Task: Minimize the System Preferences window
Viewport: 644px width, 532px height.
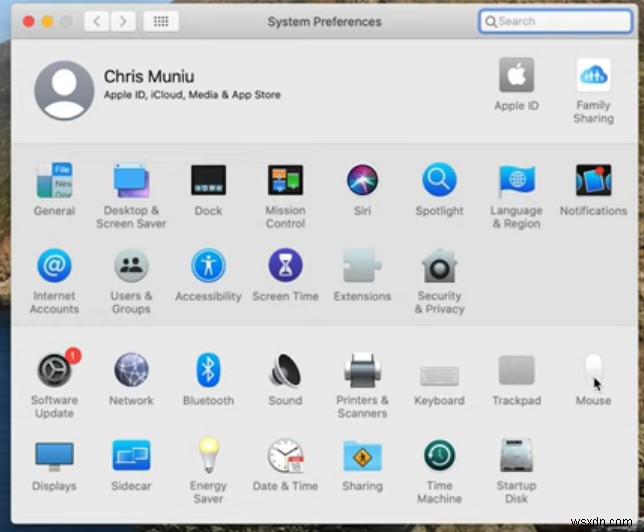Action: click(47, 21)
